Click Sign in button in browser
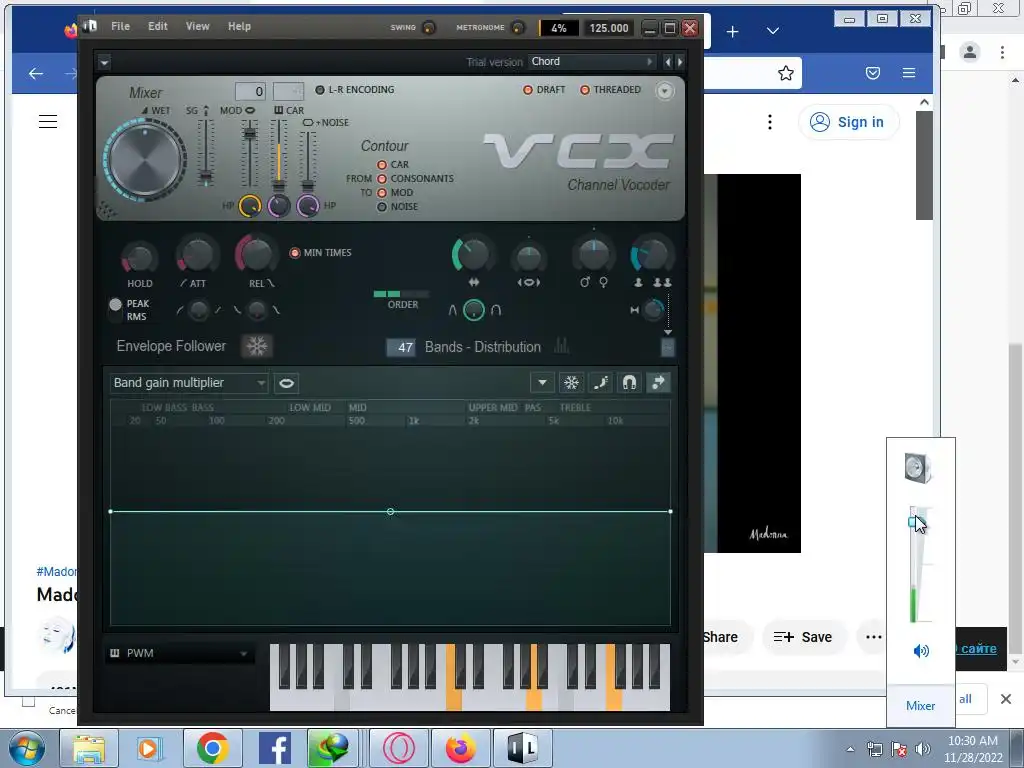 pyautogui.click(x=849, y=122)
